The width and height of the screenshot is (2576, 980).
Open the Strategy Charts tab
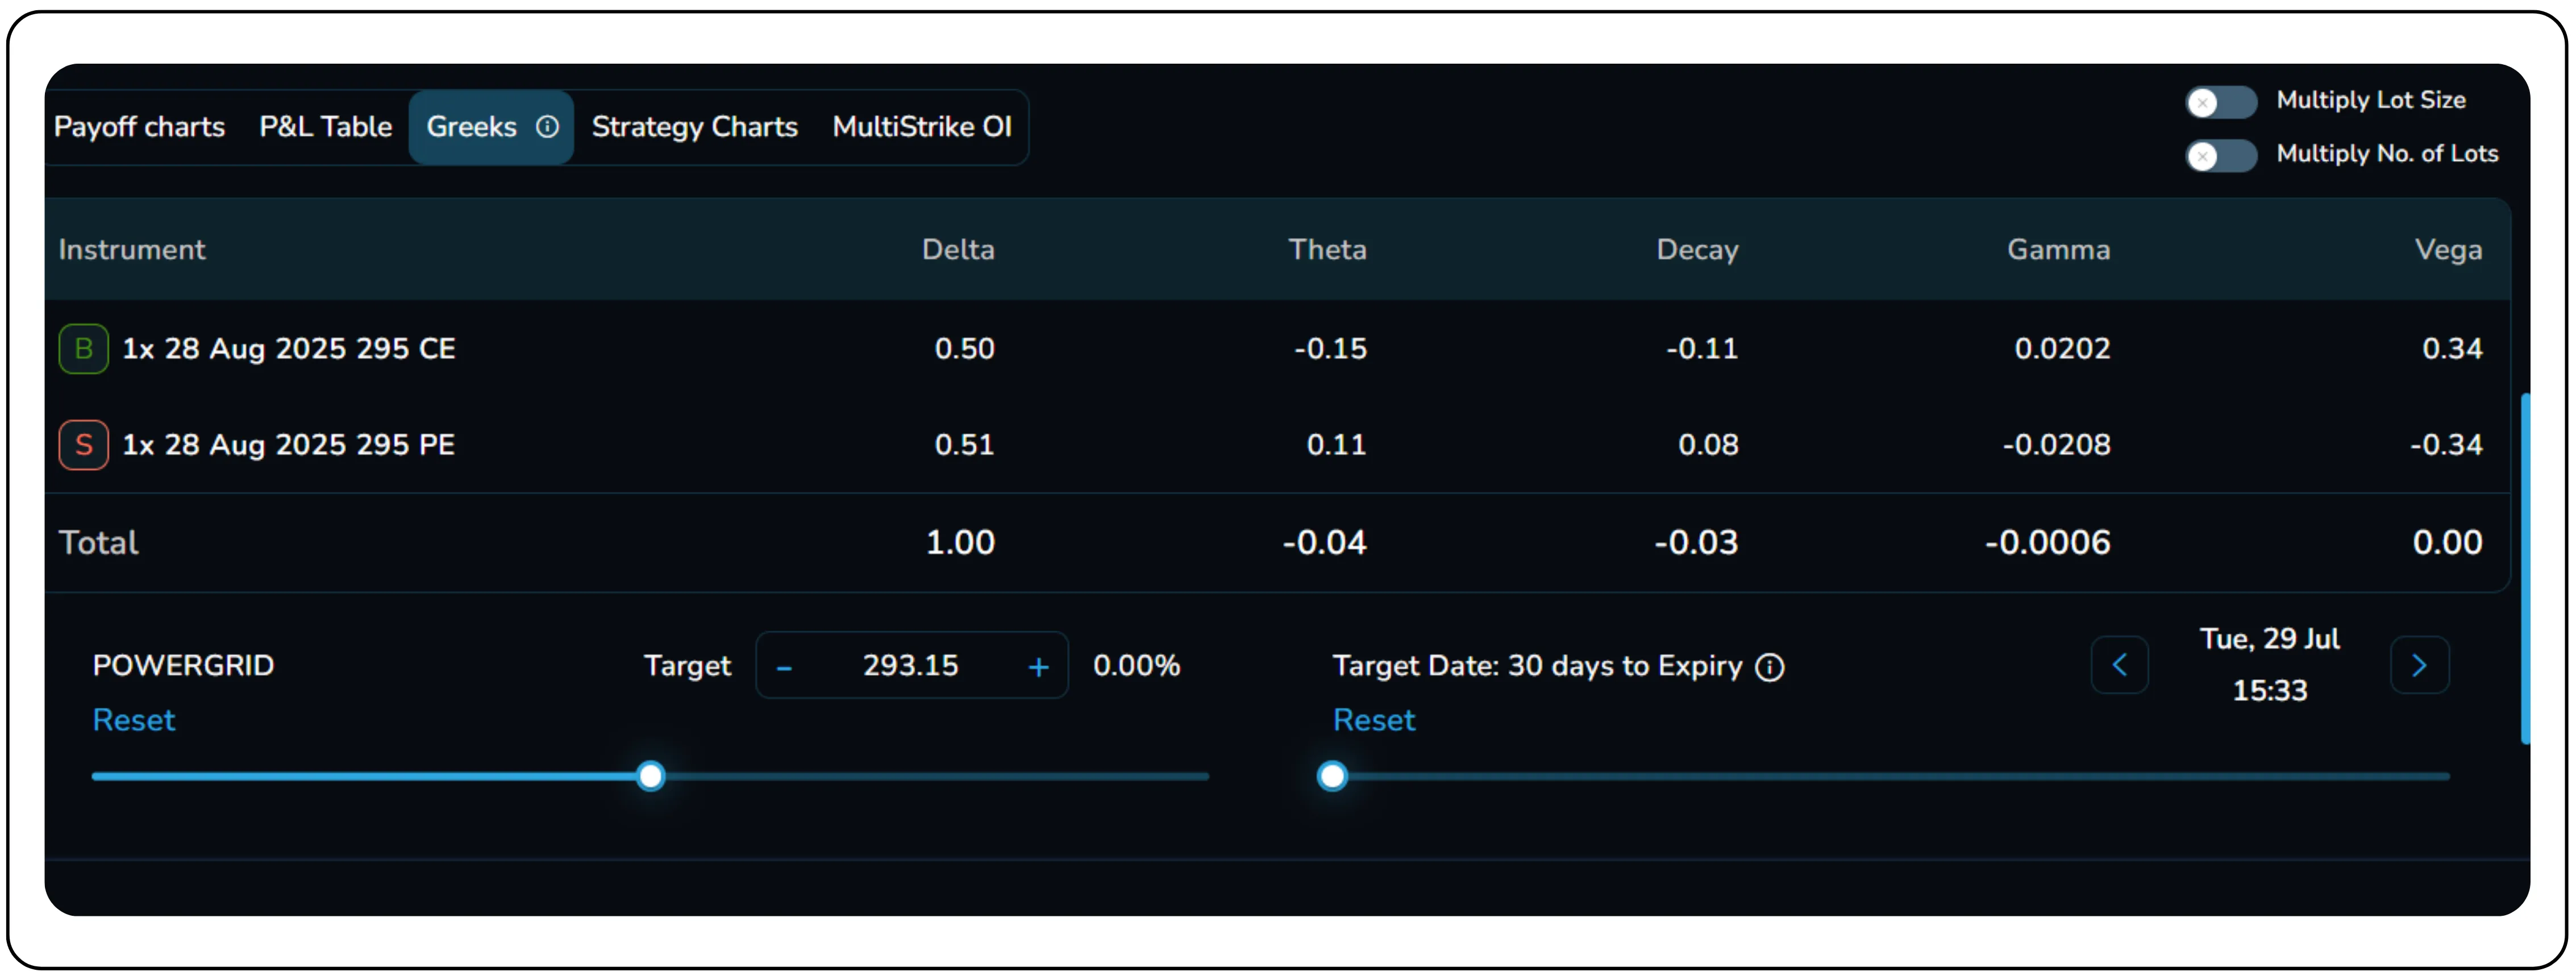(694, 127)
